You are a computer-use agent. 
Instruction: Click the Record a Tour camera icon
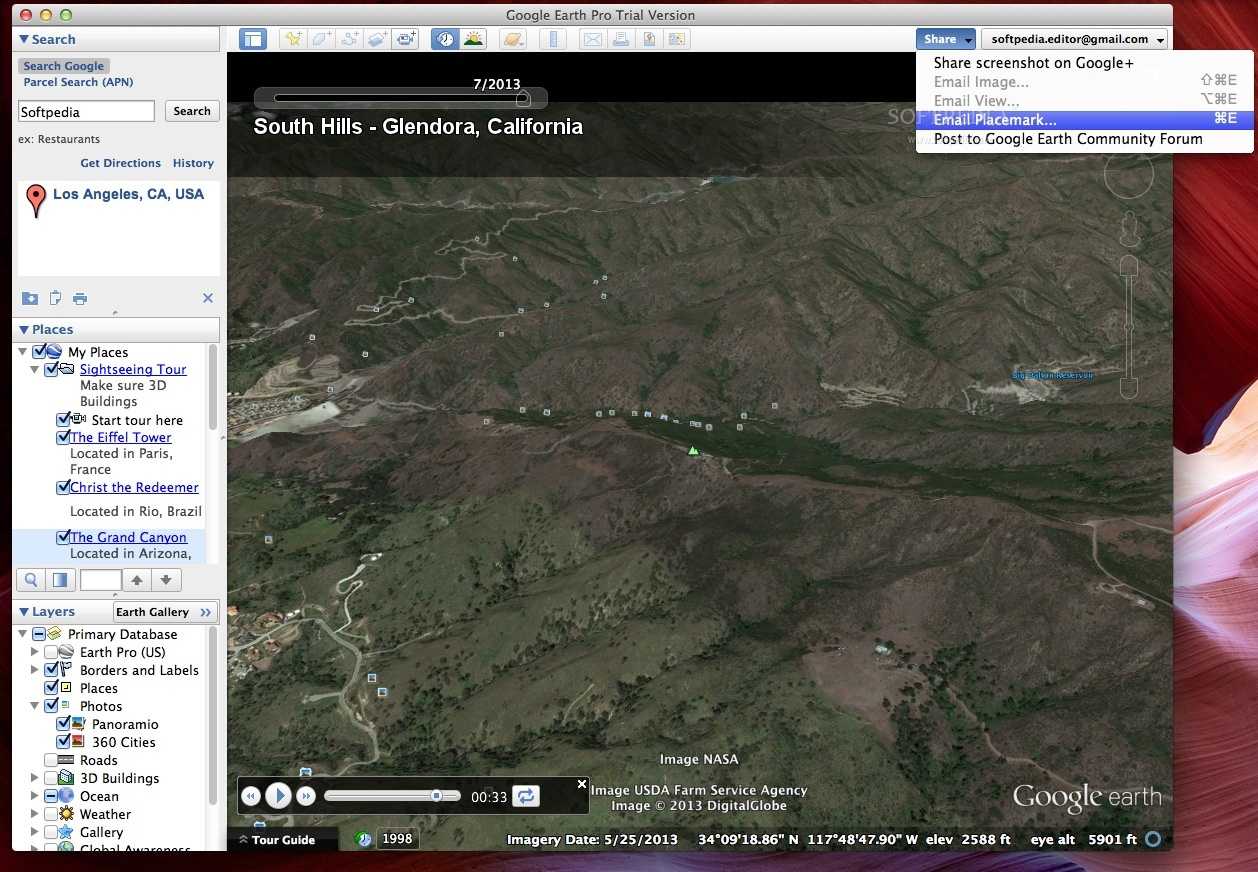click(405, 39)
